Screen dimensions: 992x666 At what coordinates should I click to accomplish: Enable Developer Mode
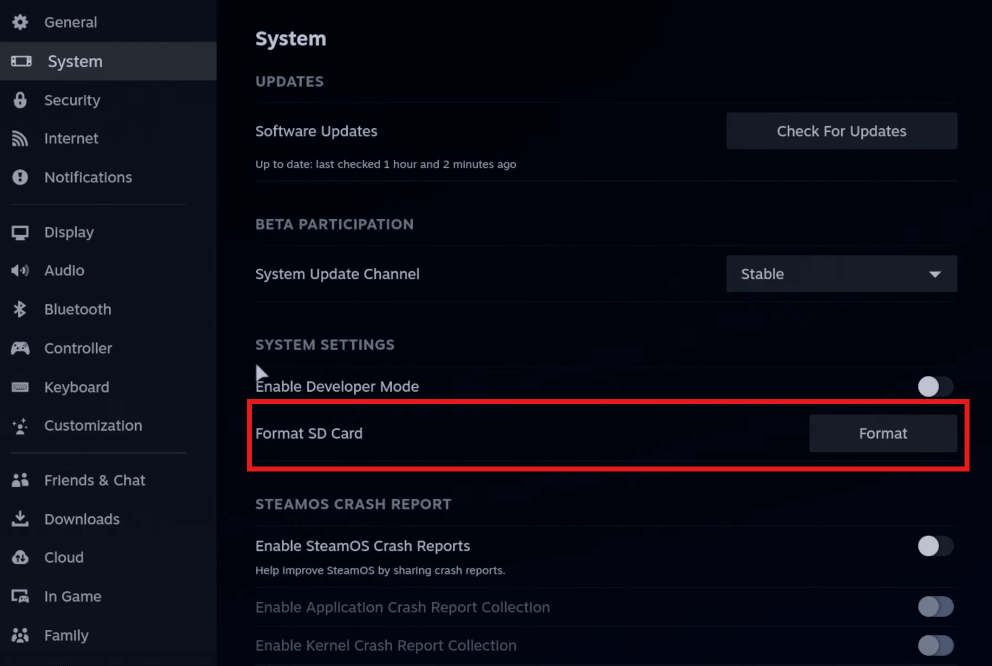[934, 386]
